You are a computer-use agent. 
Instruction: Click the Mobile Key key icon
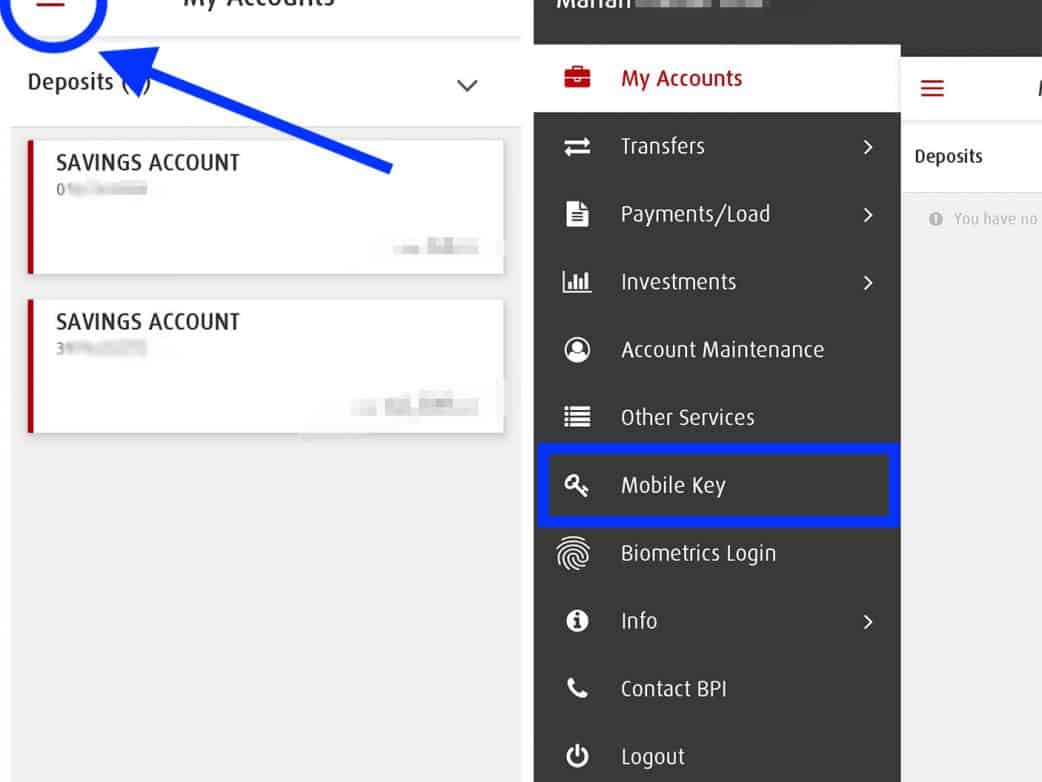pyautogui.click(x=577, y=486)
